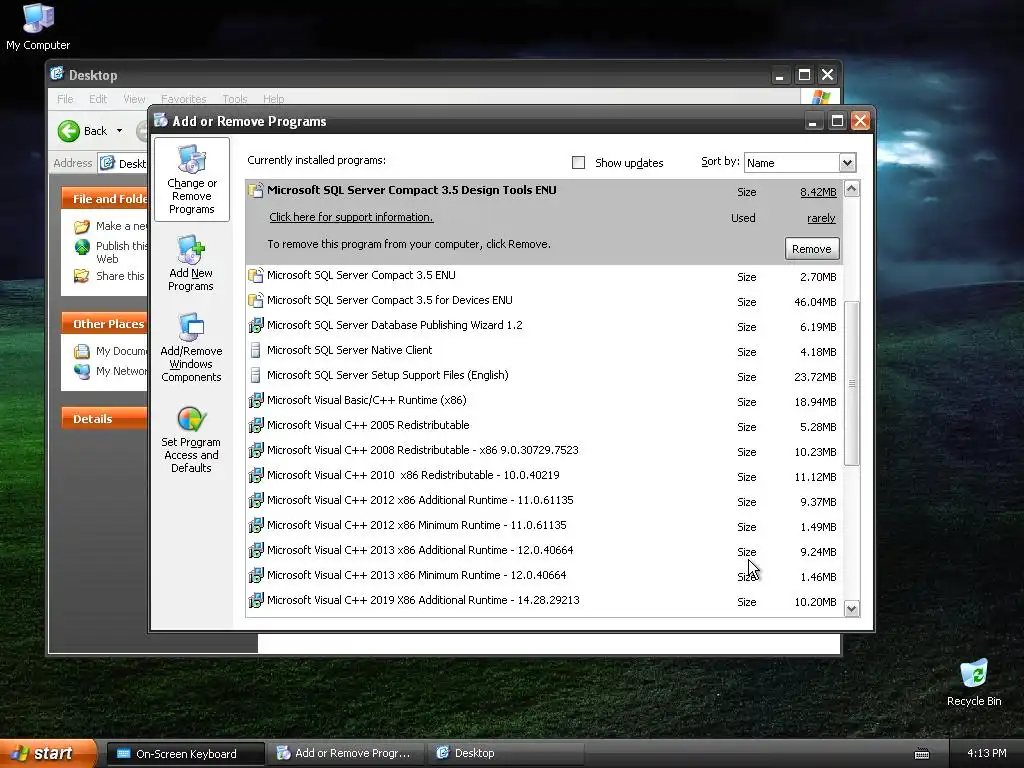Enable Show updates checkbox
The height and width of the screenshot is (768, 1024).
point(578,163)
